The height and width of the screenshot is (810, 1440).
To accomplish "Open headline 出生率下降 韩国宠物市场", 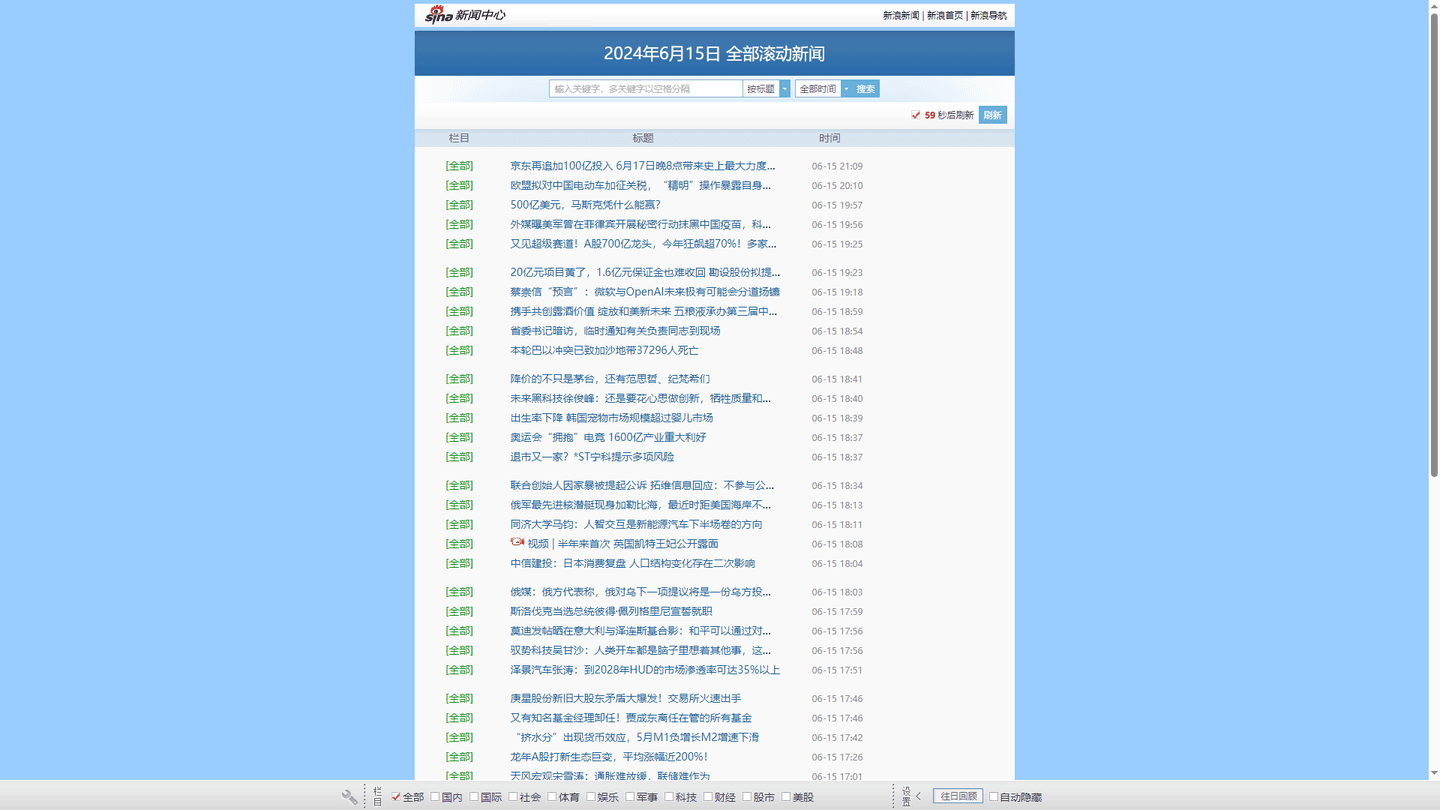I will tap(611, 418).
